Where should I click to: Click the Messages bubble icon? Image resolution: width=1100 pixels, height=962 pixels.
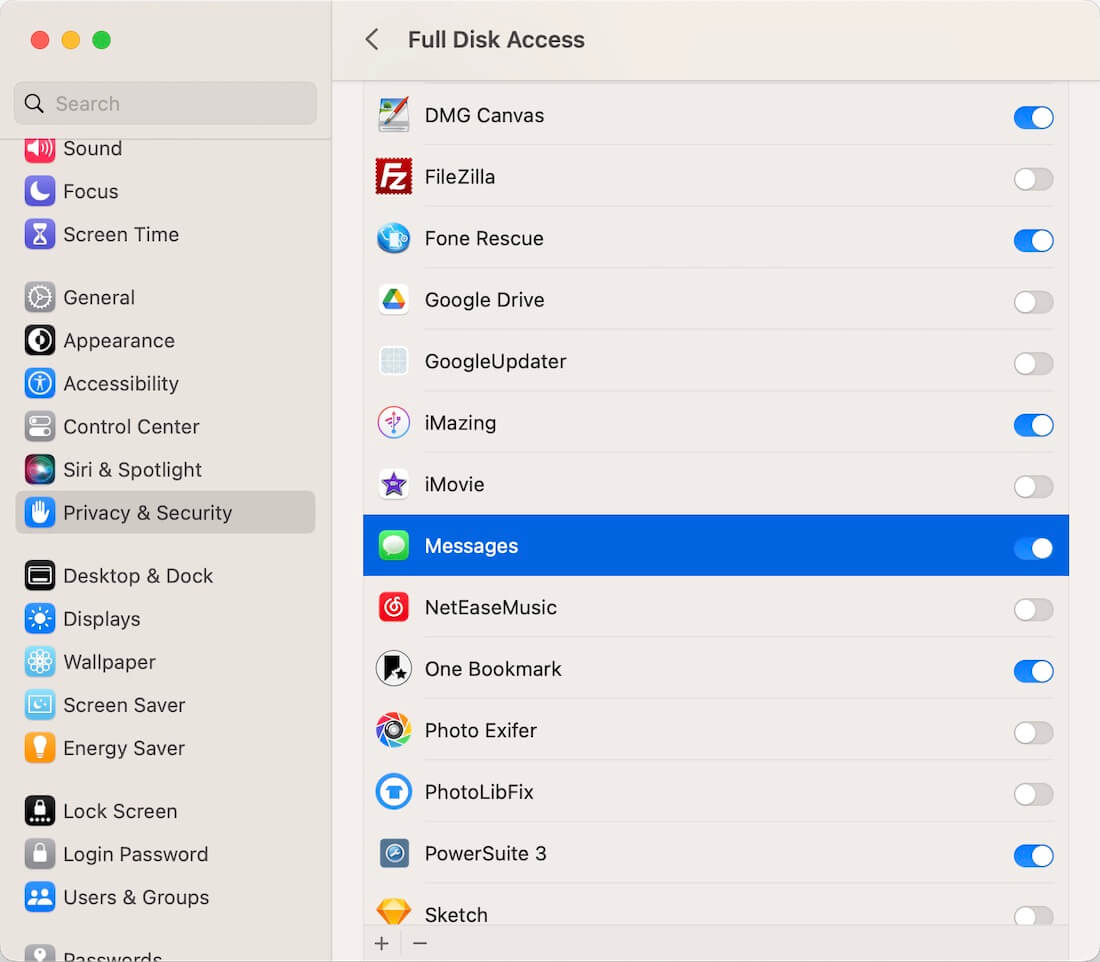click(394, 546)
